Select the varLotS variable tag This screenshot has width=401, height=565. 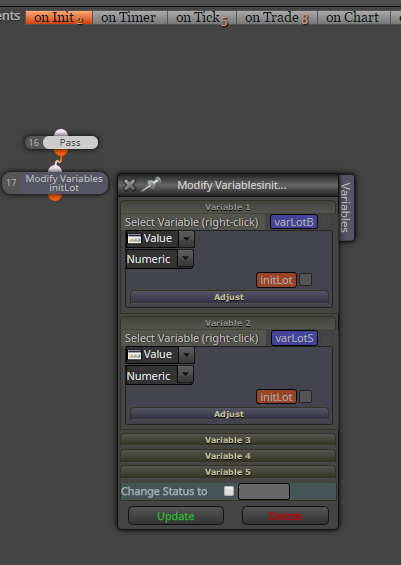pos(294,338)
